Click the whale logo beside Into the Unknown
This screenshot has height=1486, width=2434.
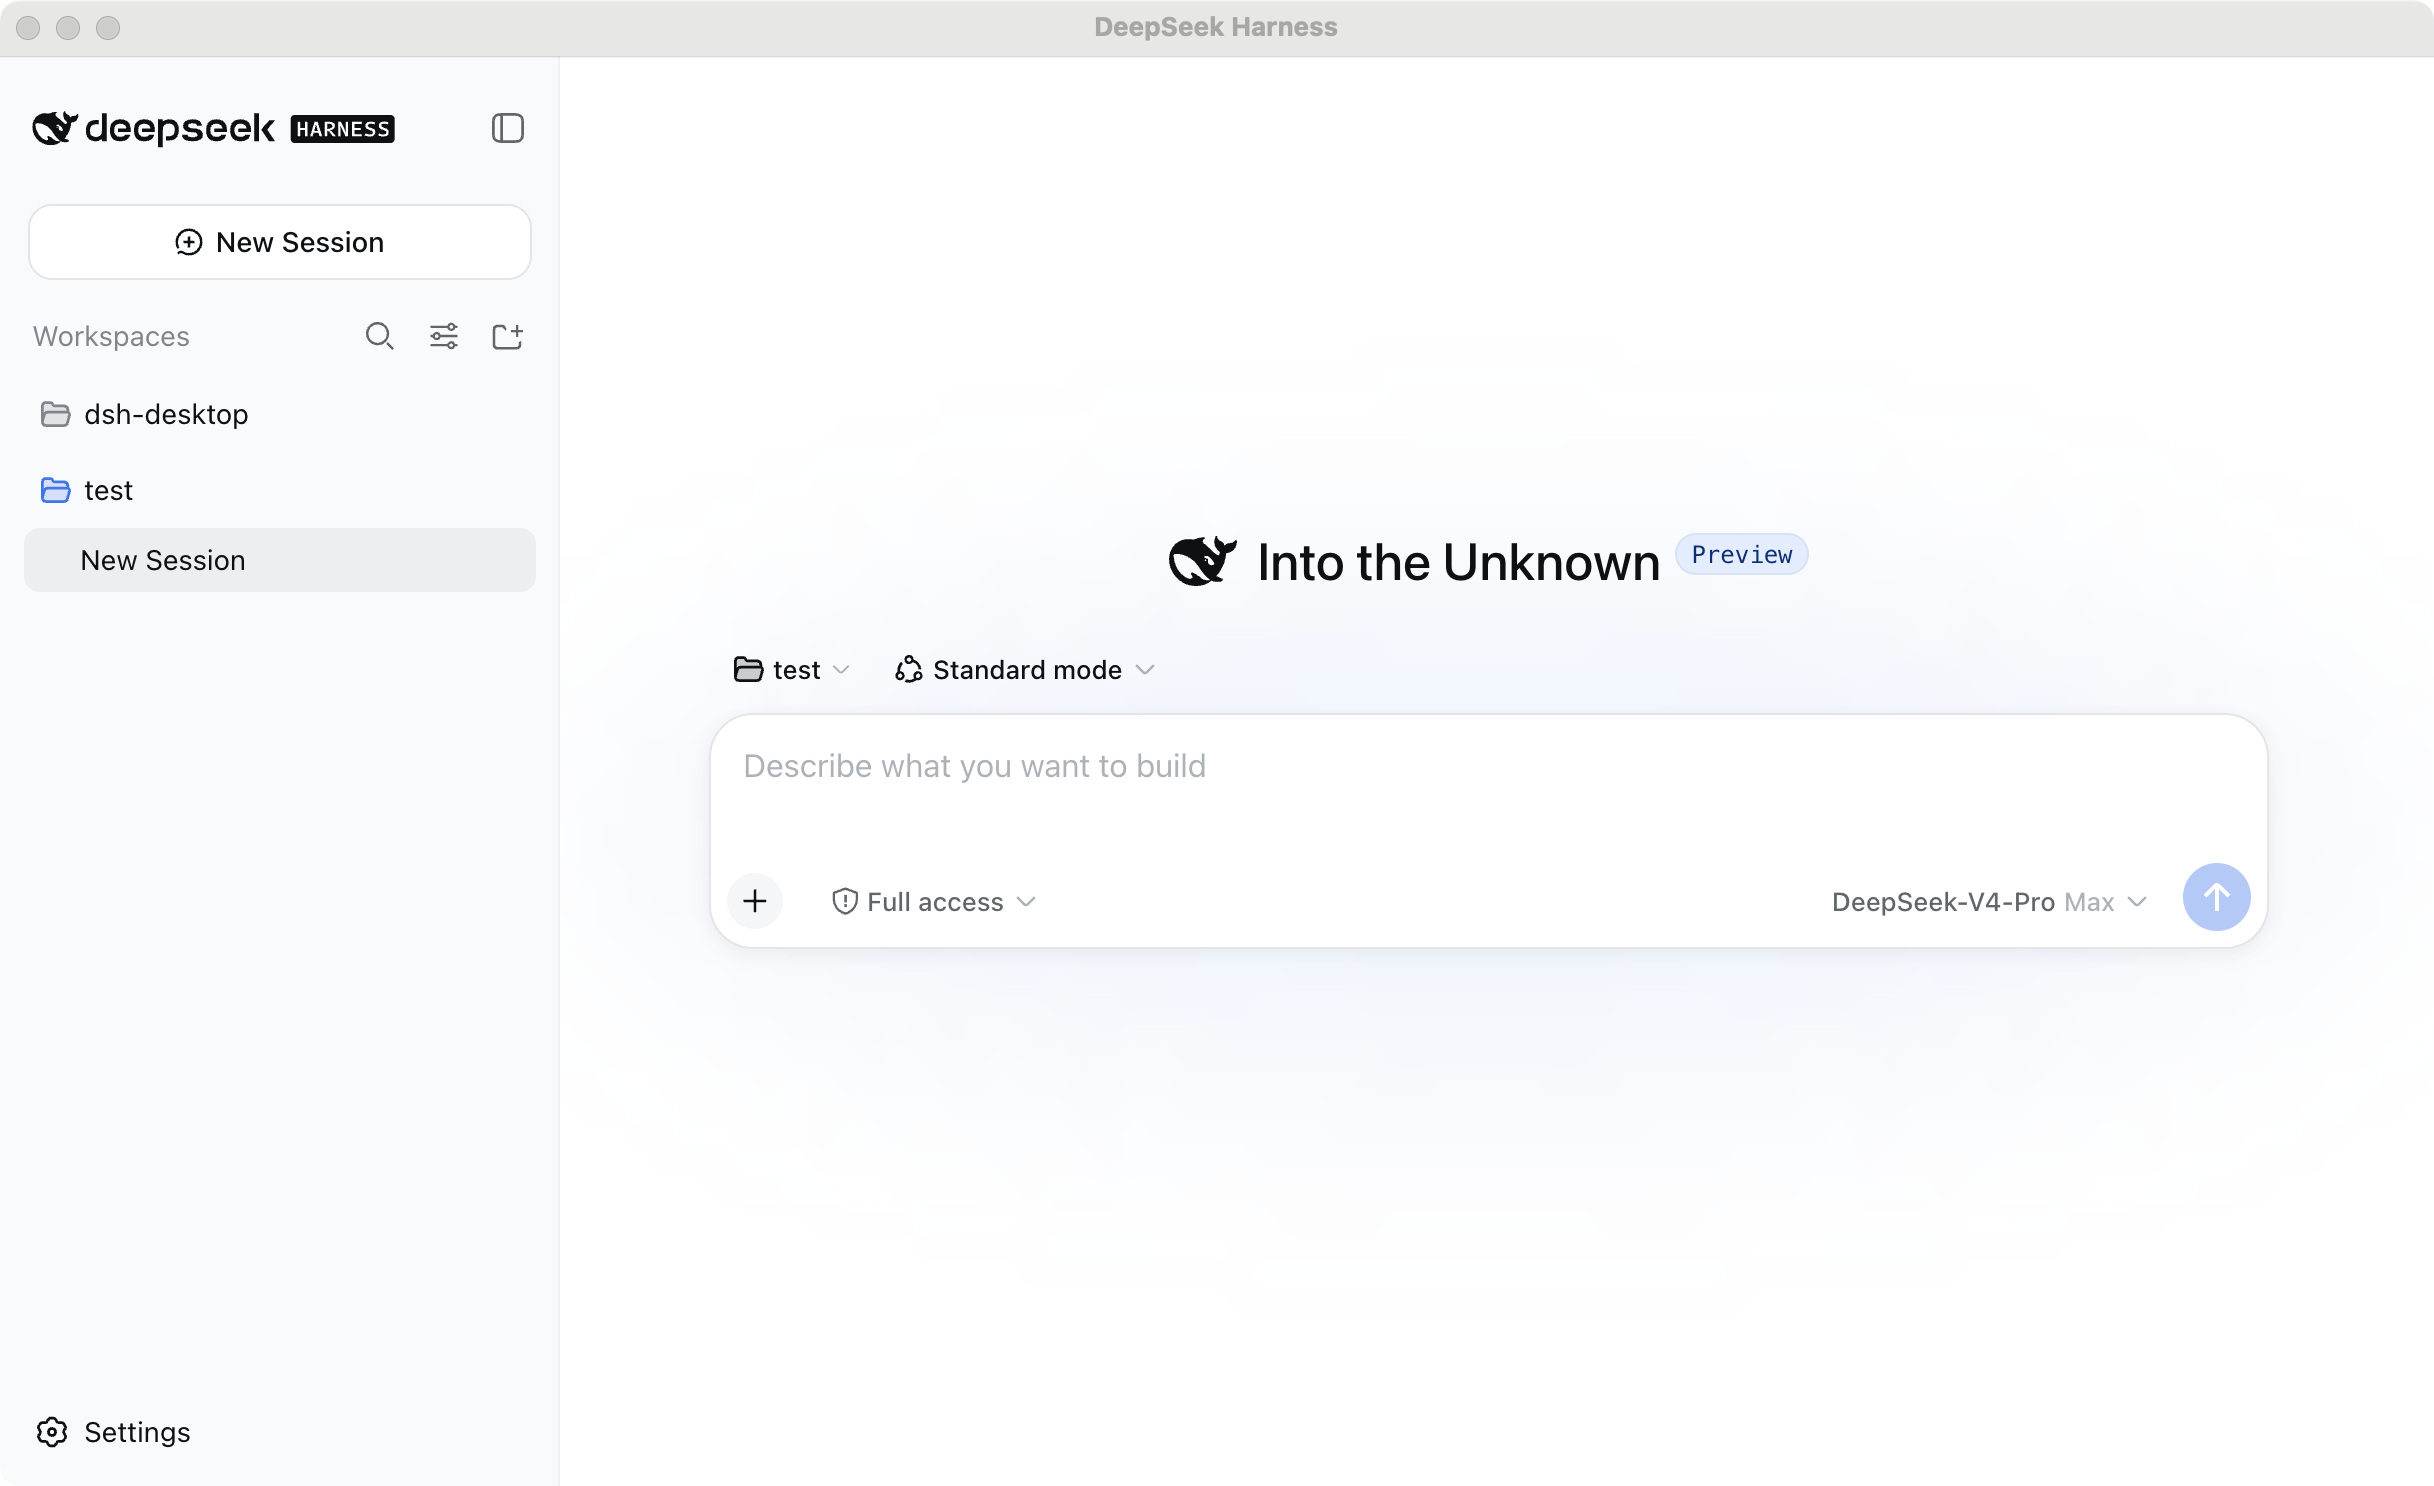[x=1203, y=560]
